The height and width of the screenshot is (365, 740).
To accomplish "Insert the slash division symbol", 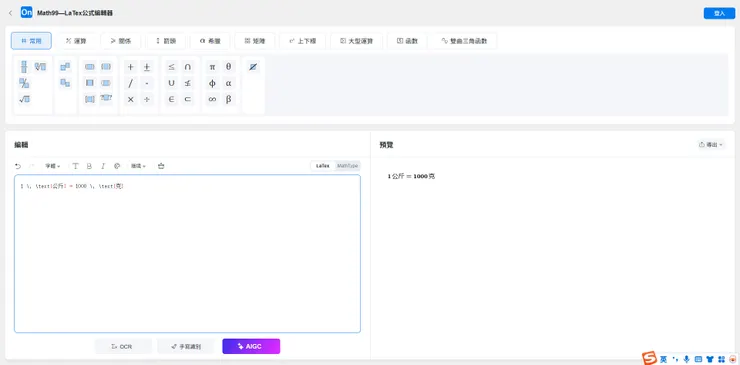I will coord(131,83).
